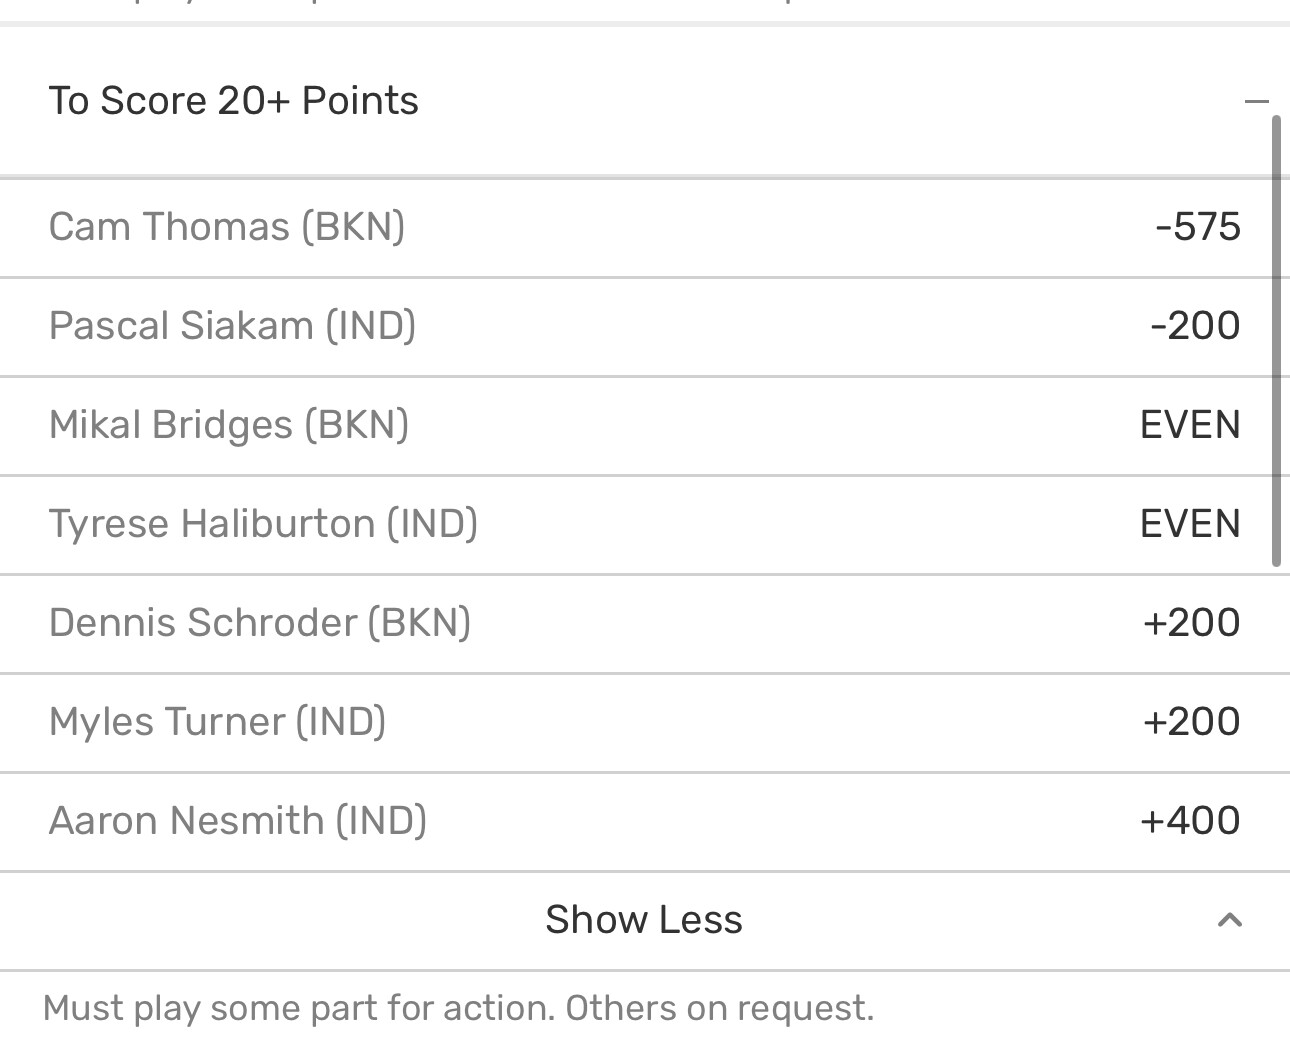Choose Mikal Bridges EVEN odds

[x=1190, y=425]
